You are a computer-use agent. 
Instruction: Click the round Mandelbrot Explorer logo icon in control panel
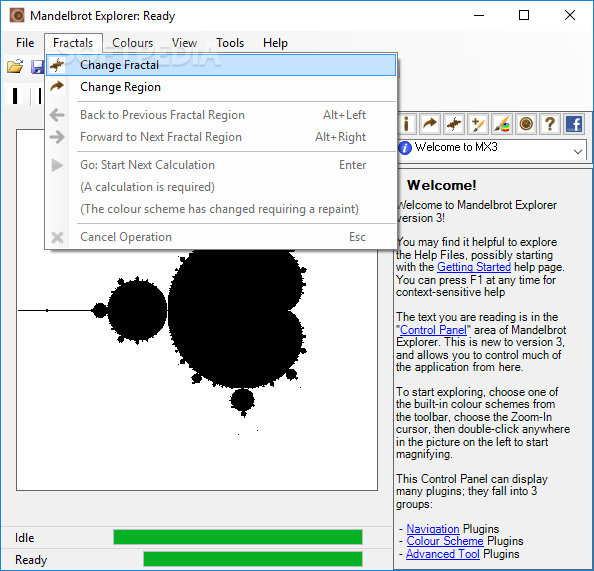526,124
